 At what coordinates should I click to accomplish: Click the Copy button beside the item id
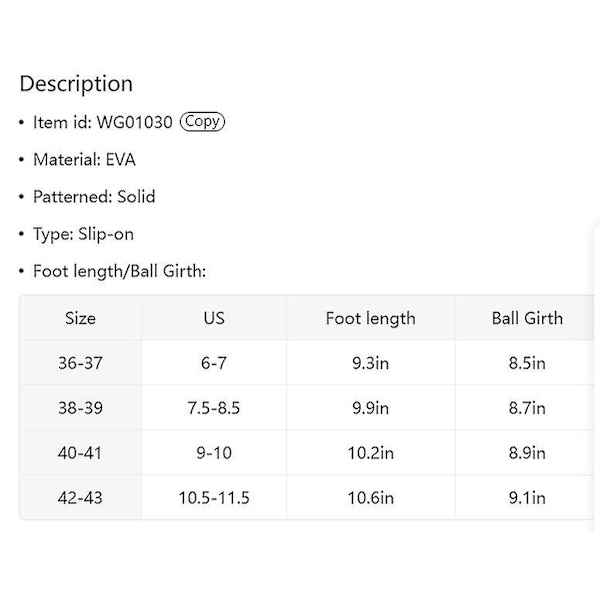coord(202,122)
